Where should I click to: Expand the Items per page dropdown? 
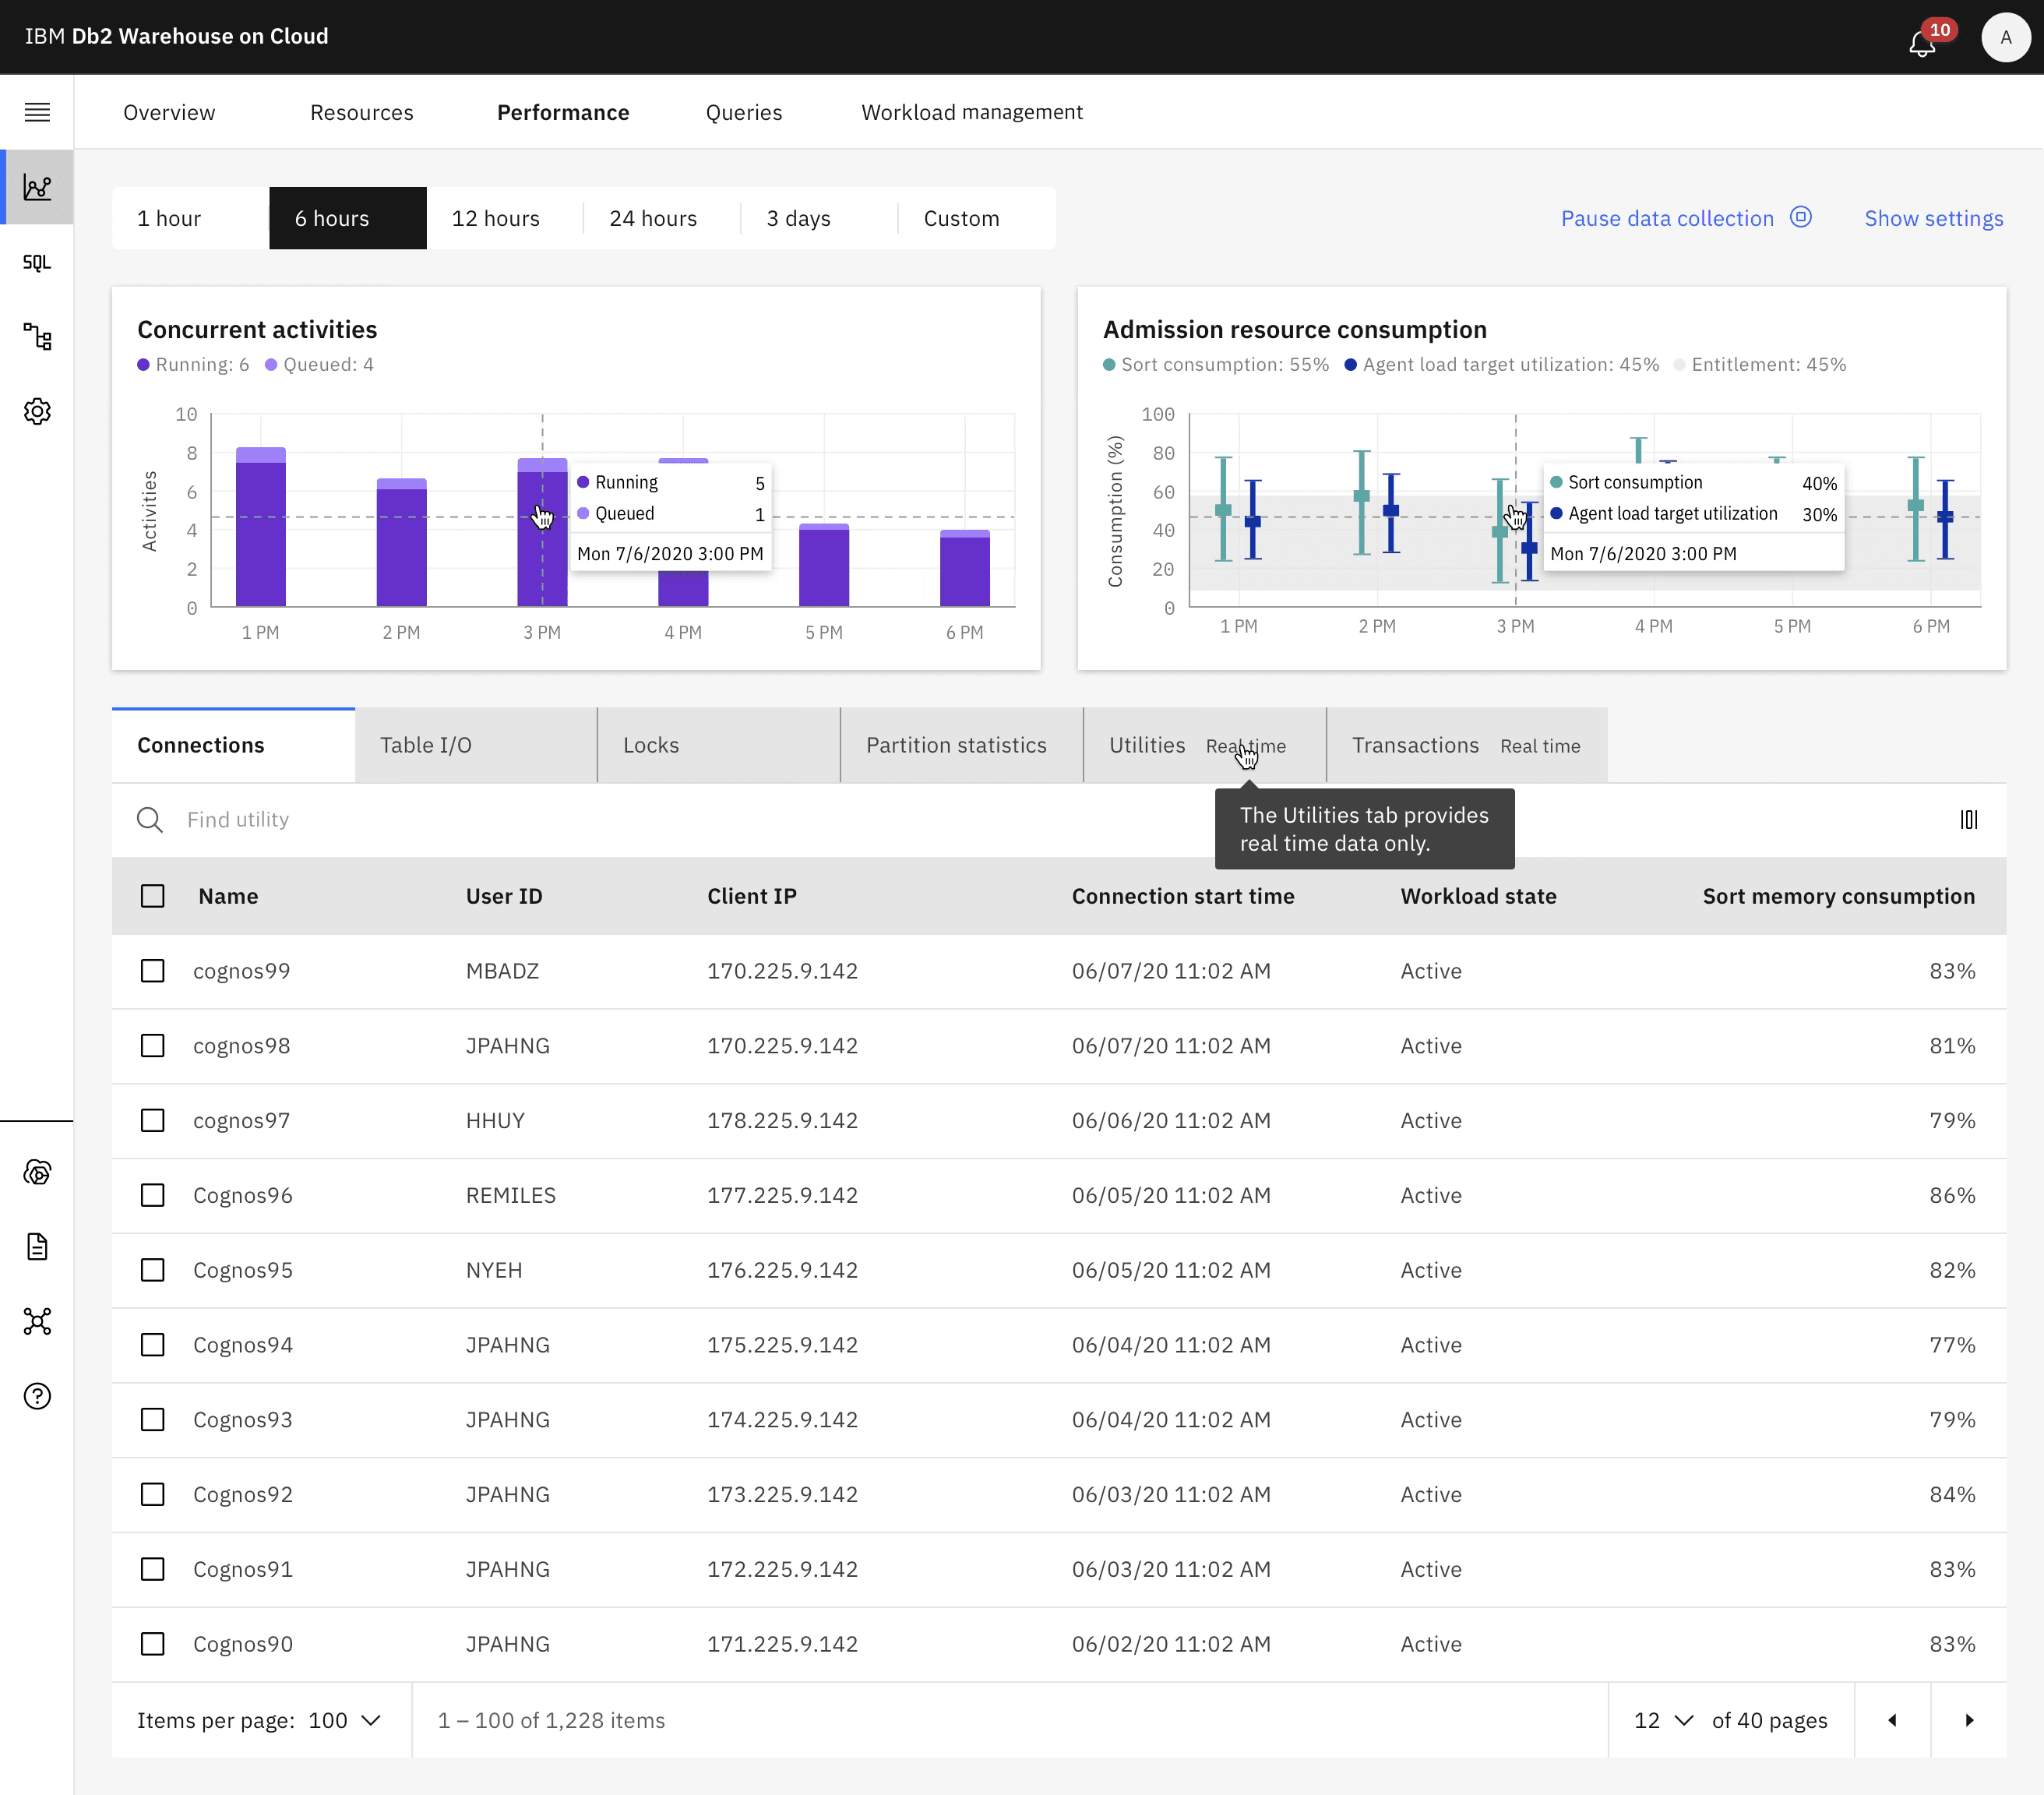344,1720
